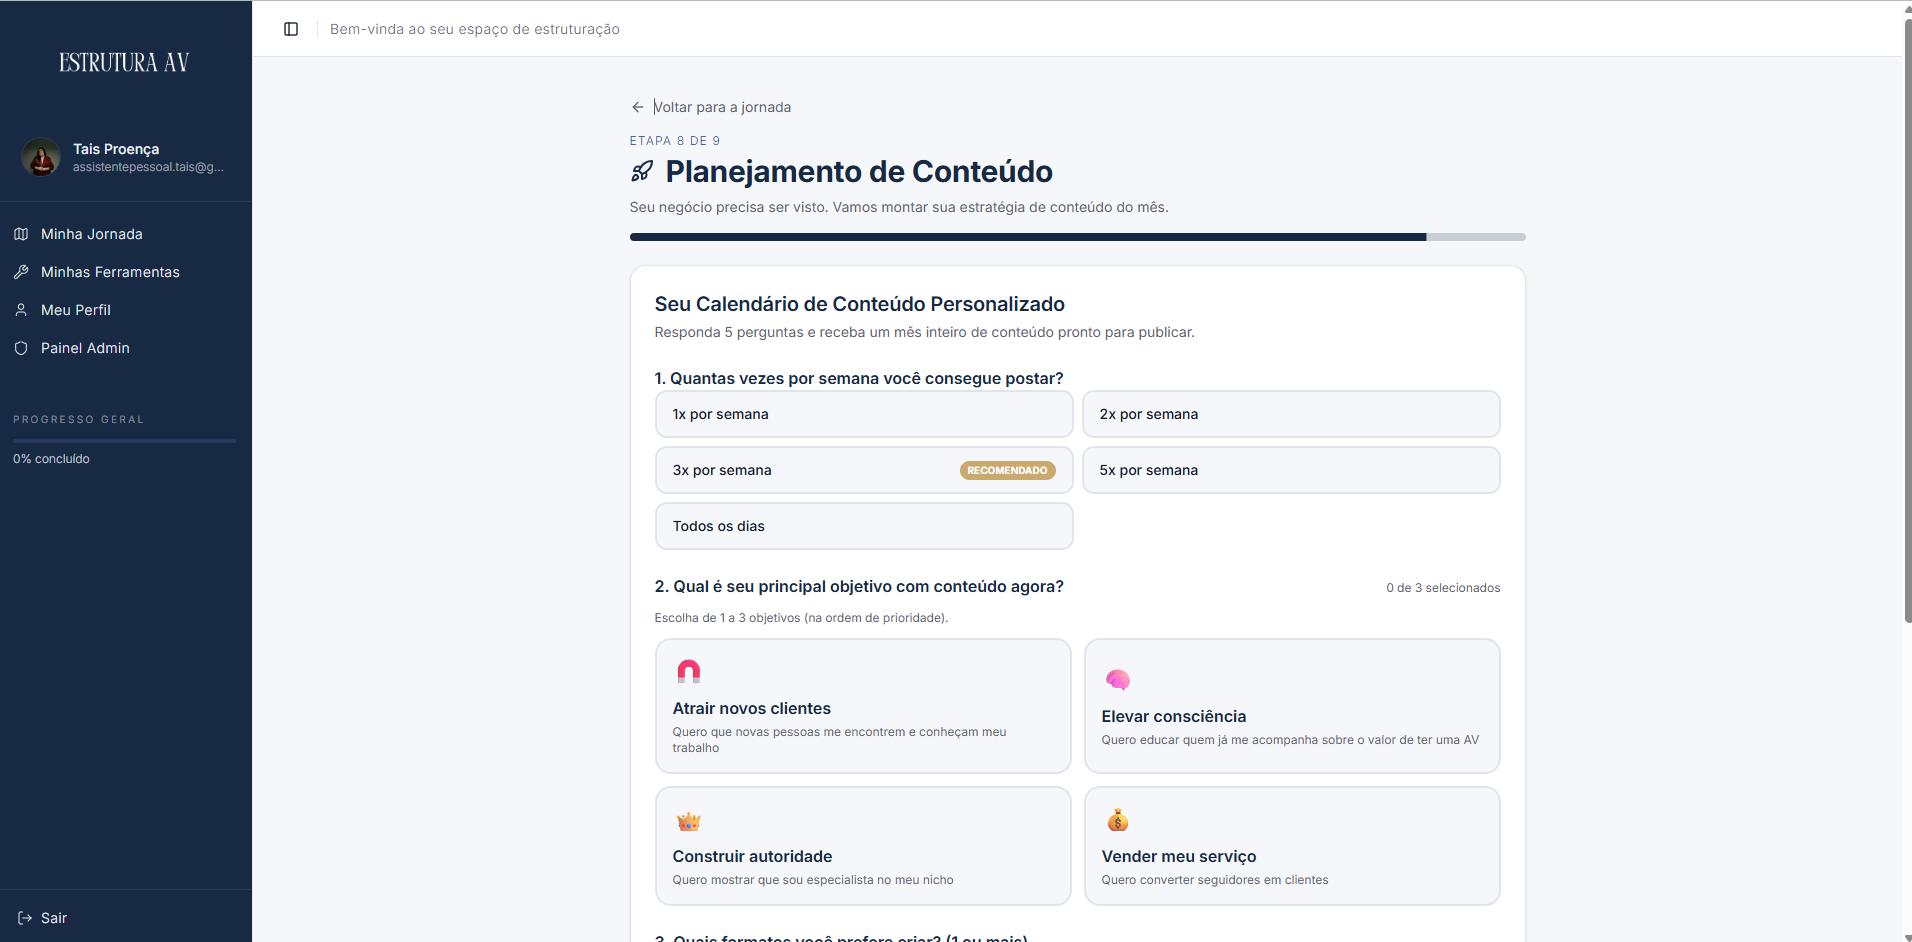Toggle the Atrair novos clientes objective card
The height and width of the screenshot is (942, 1912).
(x=863, y=706)
